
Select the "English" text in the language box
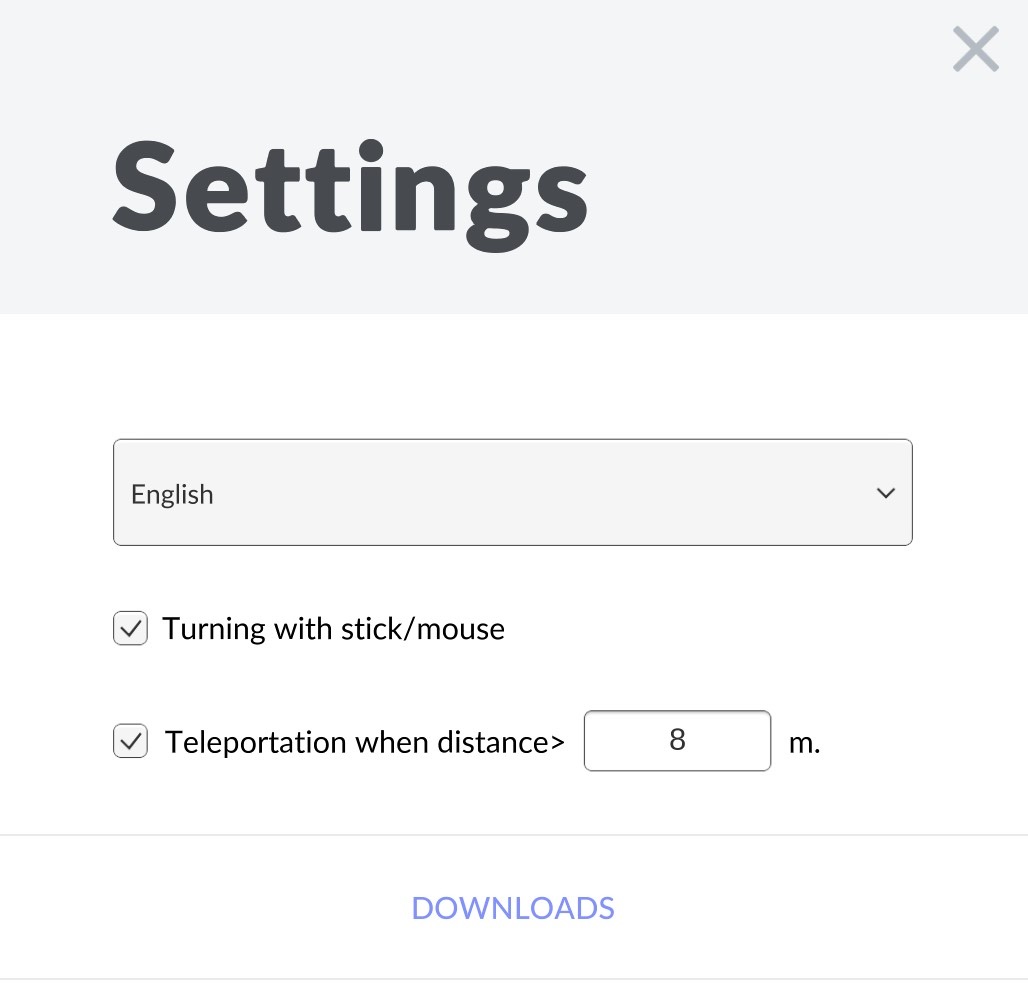coord(173,495)
